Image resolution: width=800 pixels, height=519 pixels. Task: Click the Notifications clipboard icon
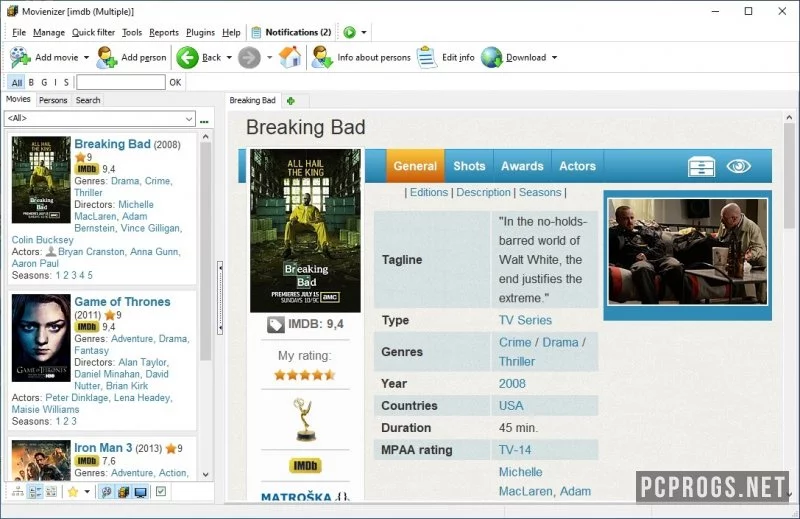[x=256, y=32]
